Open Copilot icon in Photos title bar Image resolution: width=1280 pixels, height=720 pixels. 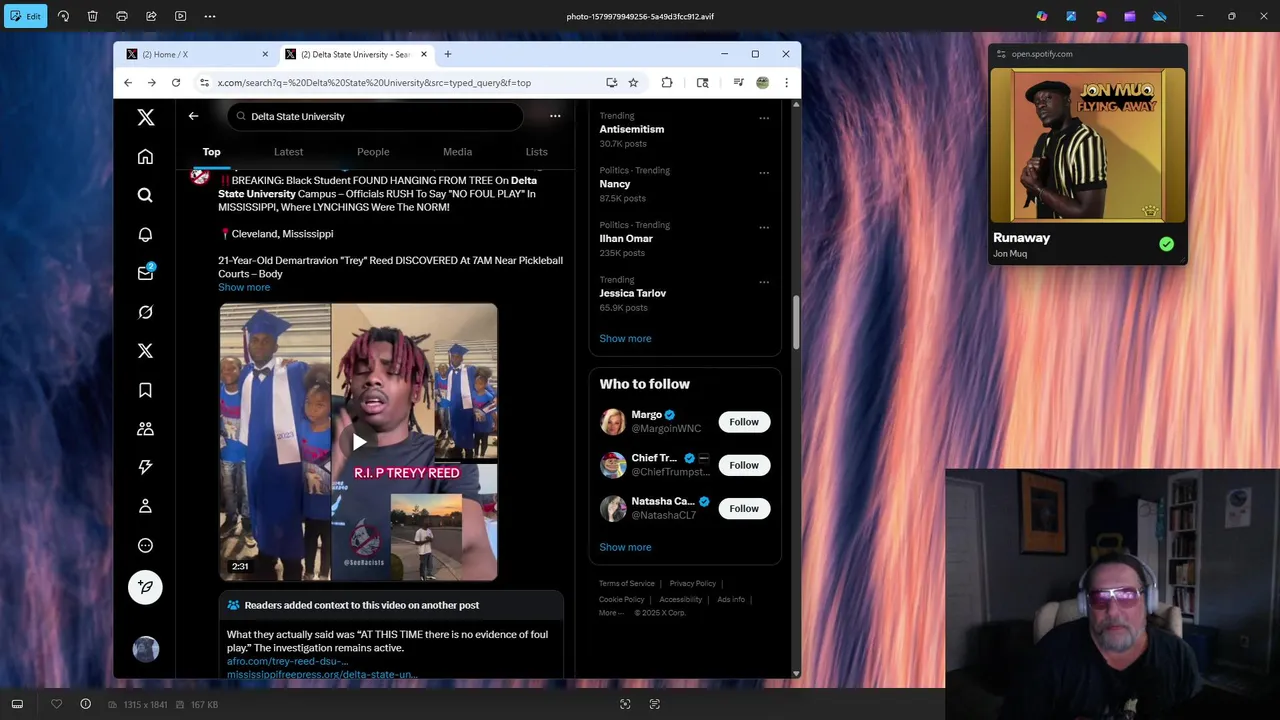[x=1042, y=16]
